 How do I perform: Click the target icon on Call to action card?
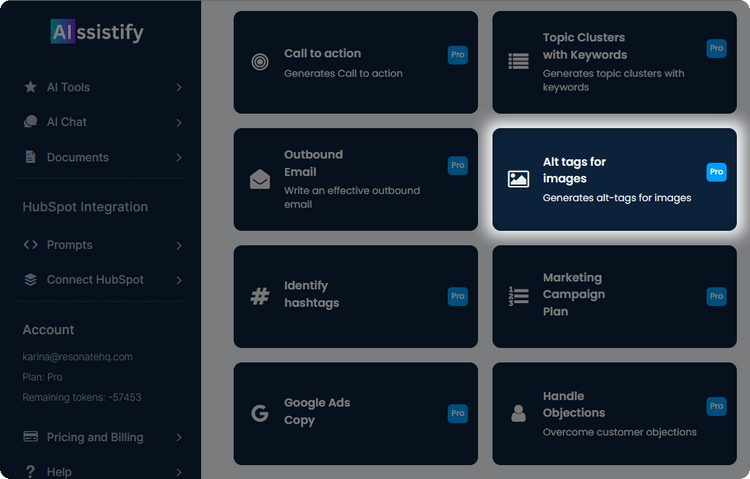(x=260, y=62)
